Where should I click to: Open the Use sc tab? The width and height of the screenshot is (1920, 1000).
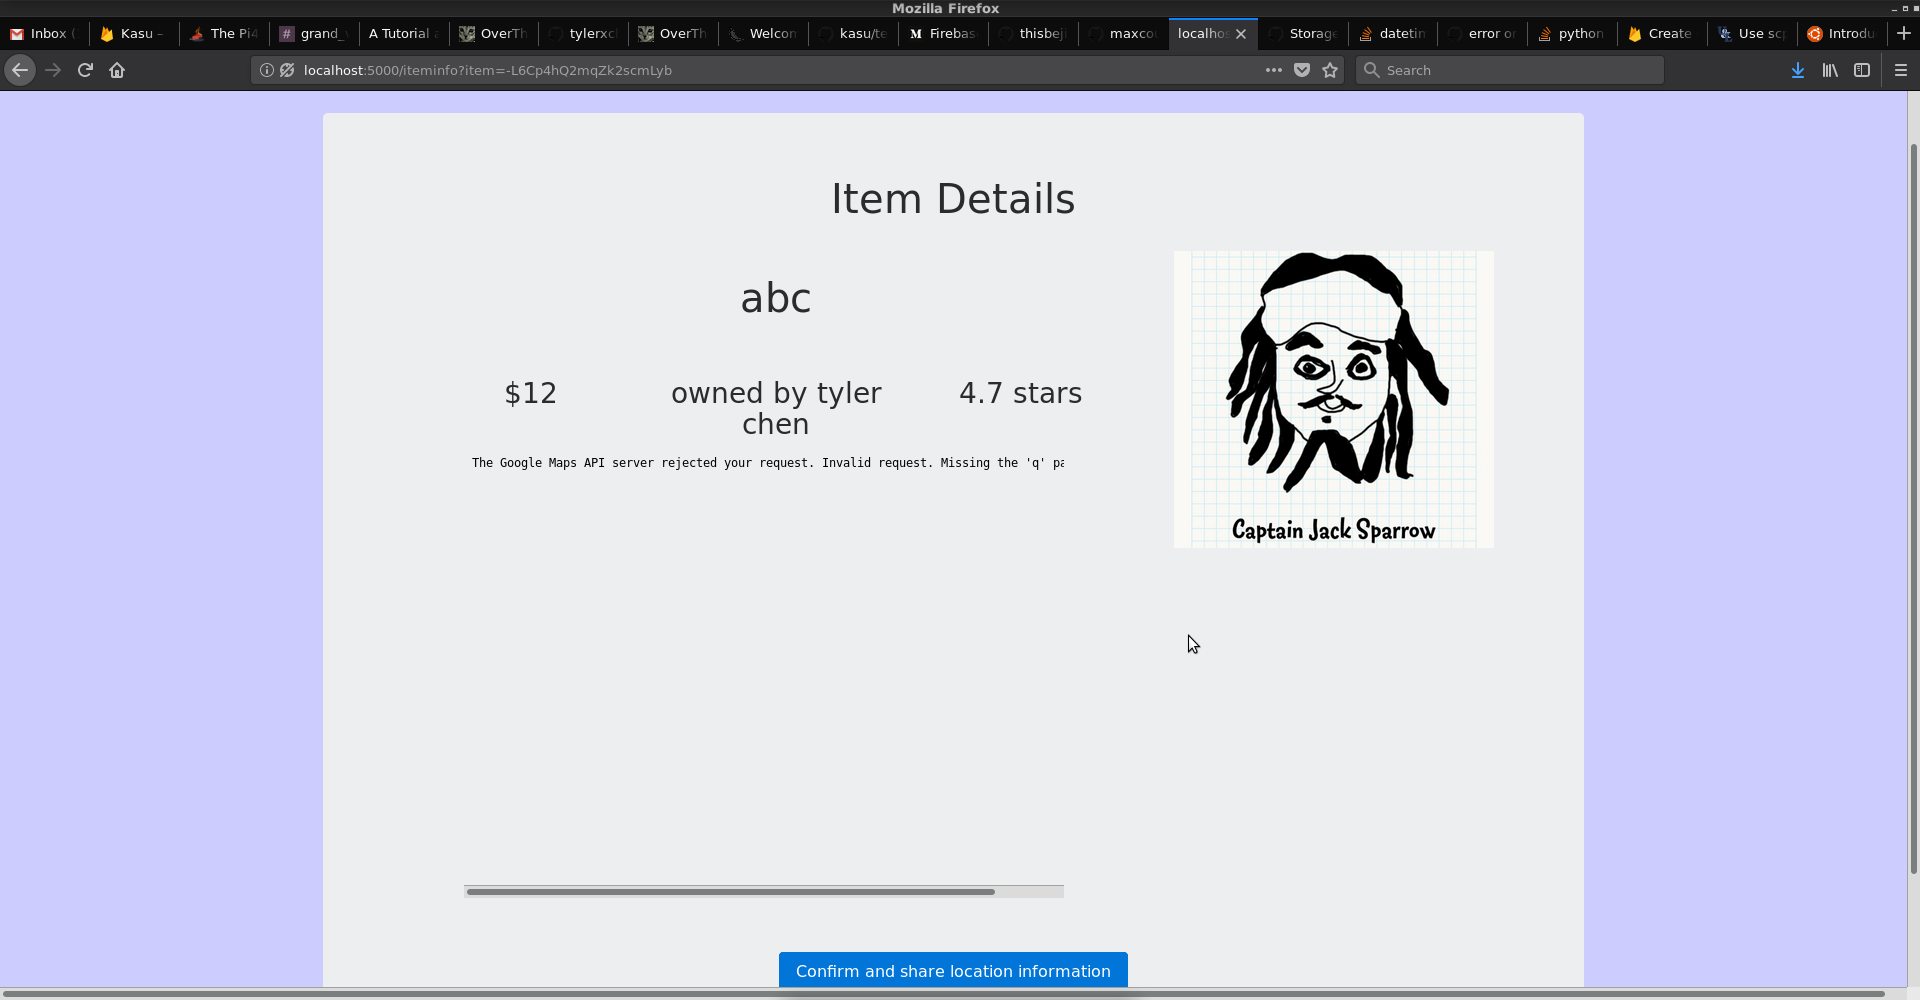1754,33
